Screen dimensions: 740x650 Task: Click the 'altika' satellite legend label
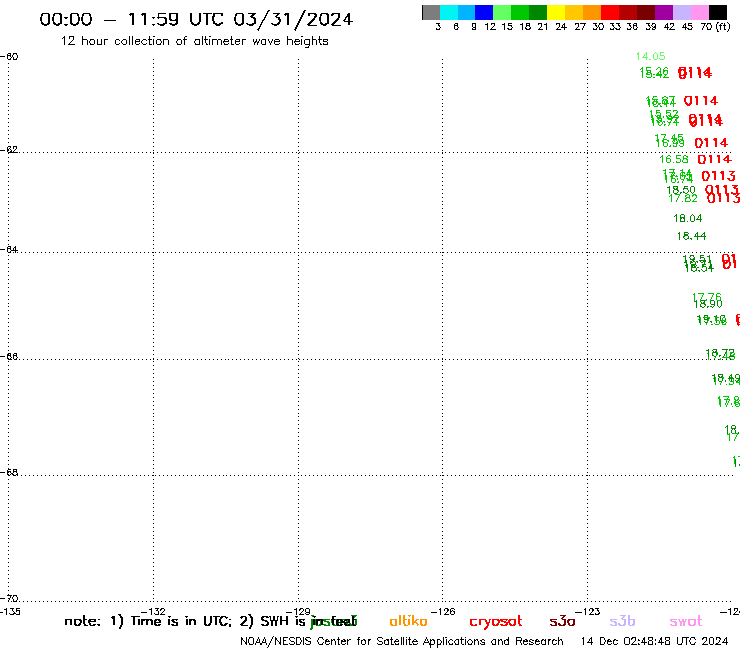tap(408, 621)
